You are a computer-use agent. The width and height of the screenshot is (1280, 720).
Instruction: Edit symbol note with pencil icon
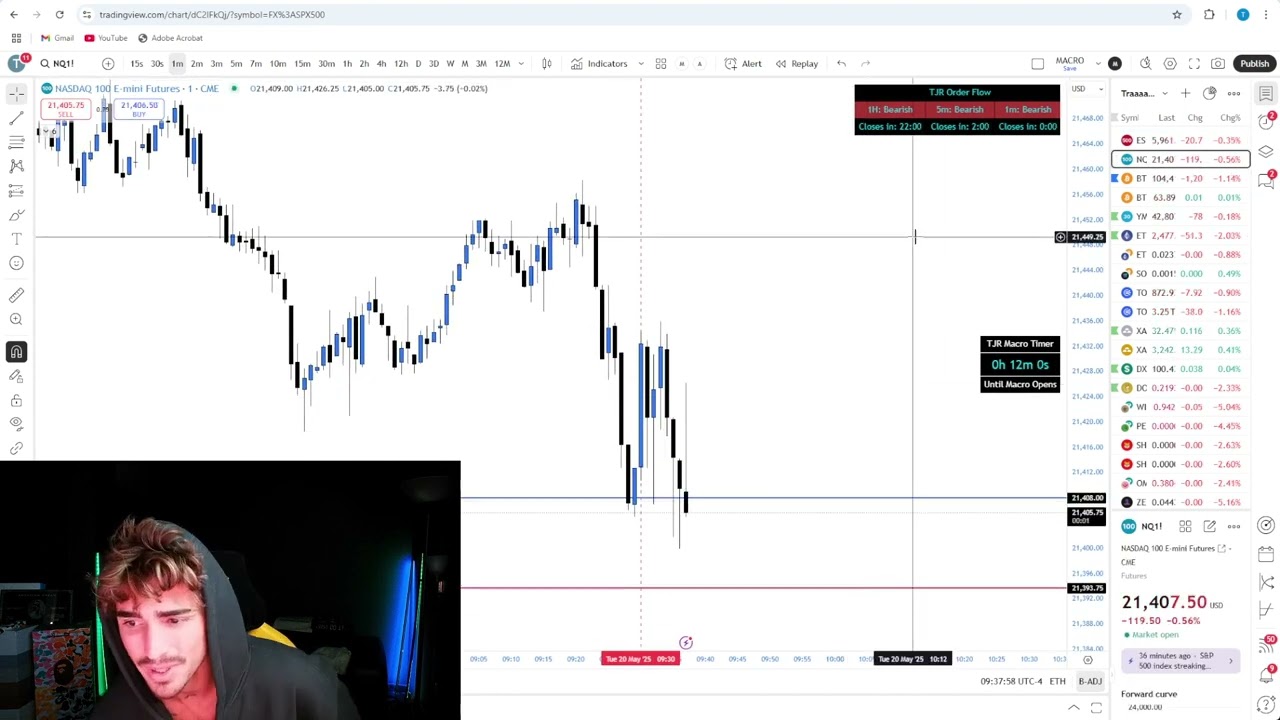tap(1209, 526)
